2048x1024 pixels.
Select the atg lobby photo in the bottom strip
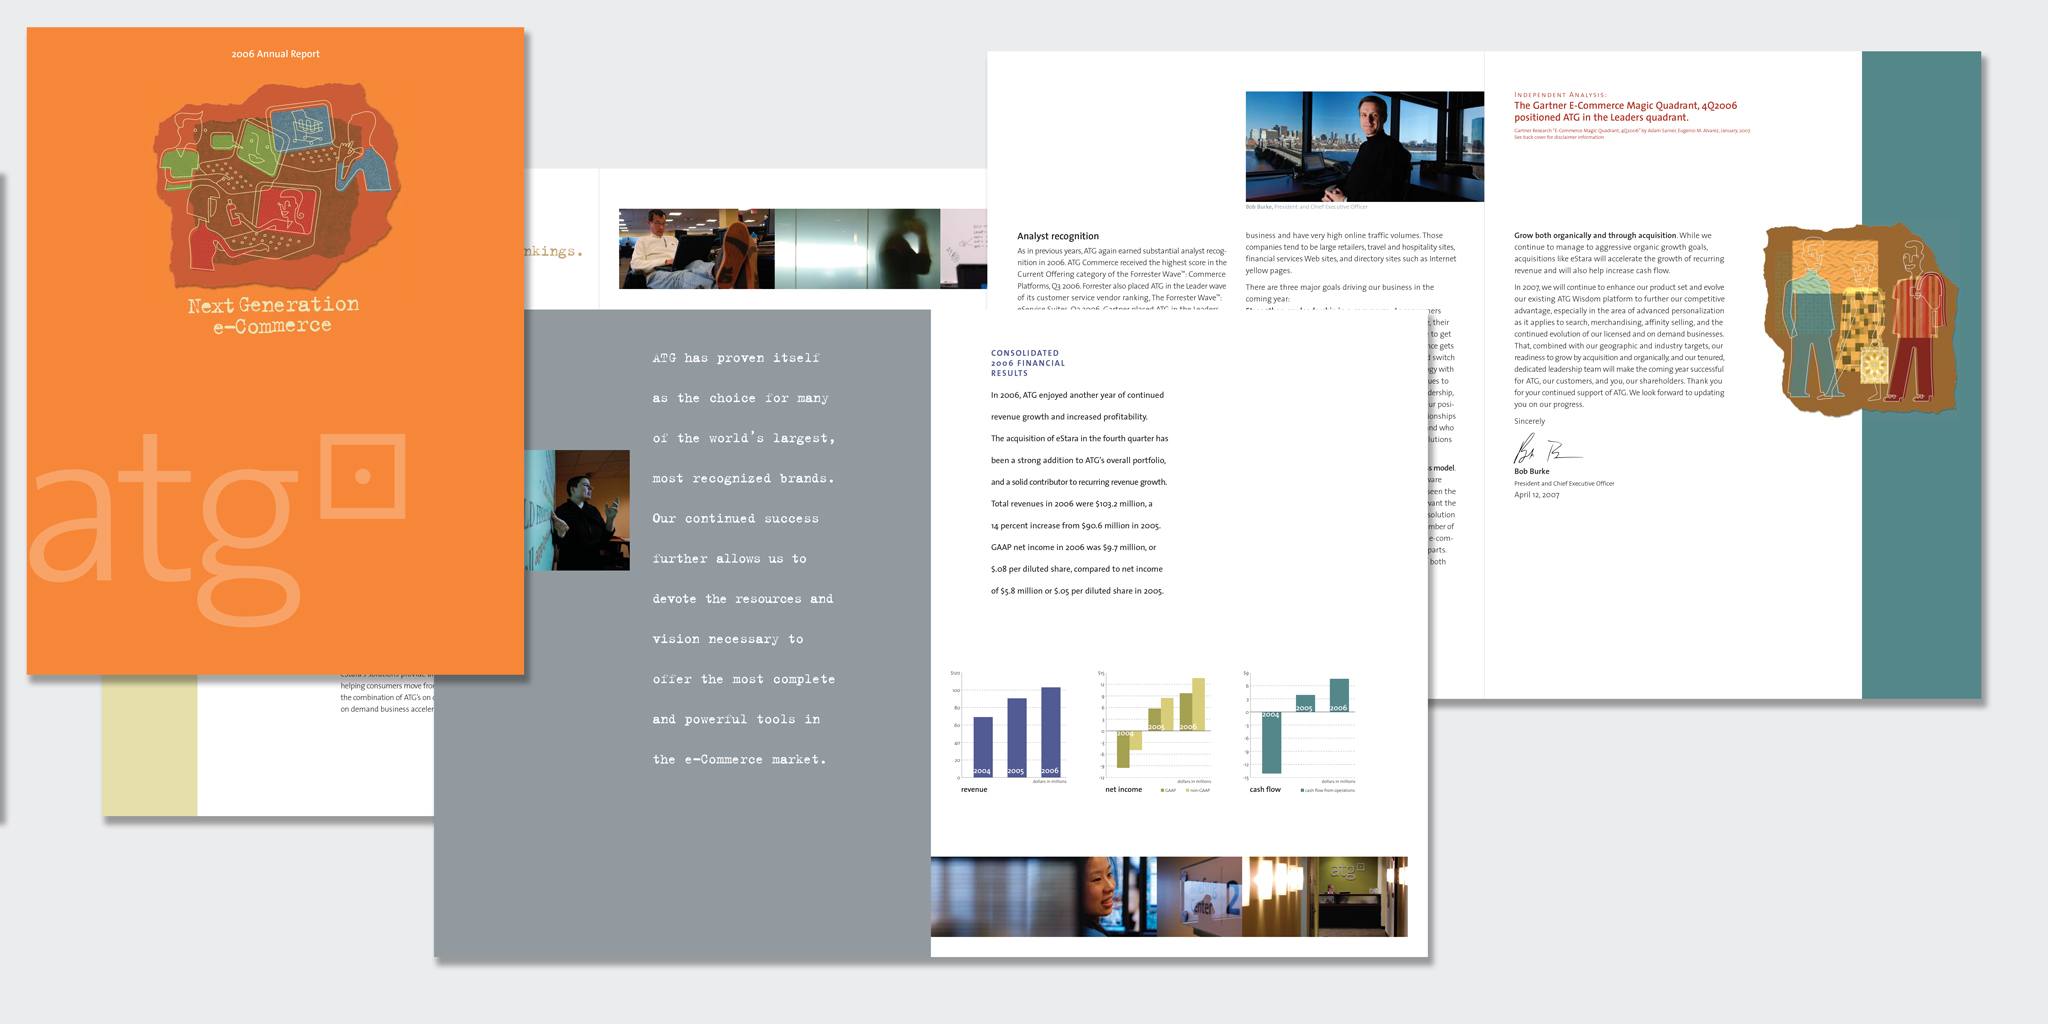pyautogui.click(x=1325, y=896)
